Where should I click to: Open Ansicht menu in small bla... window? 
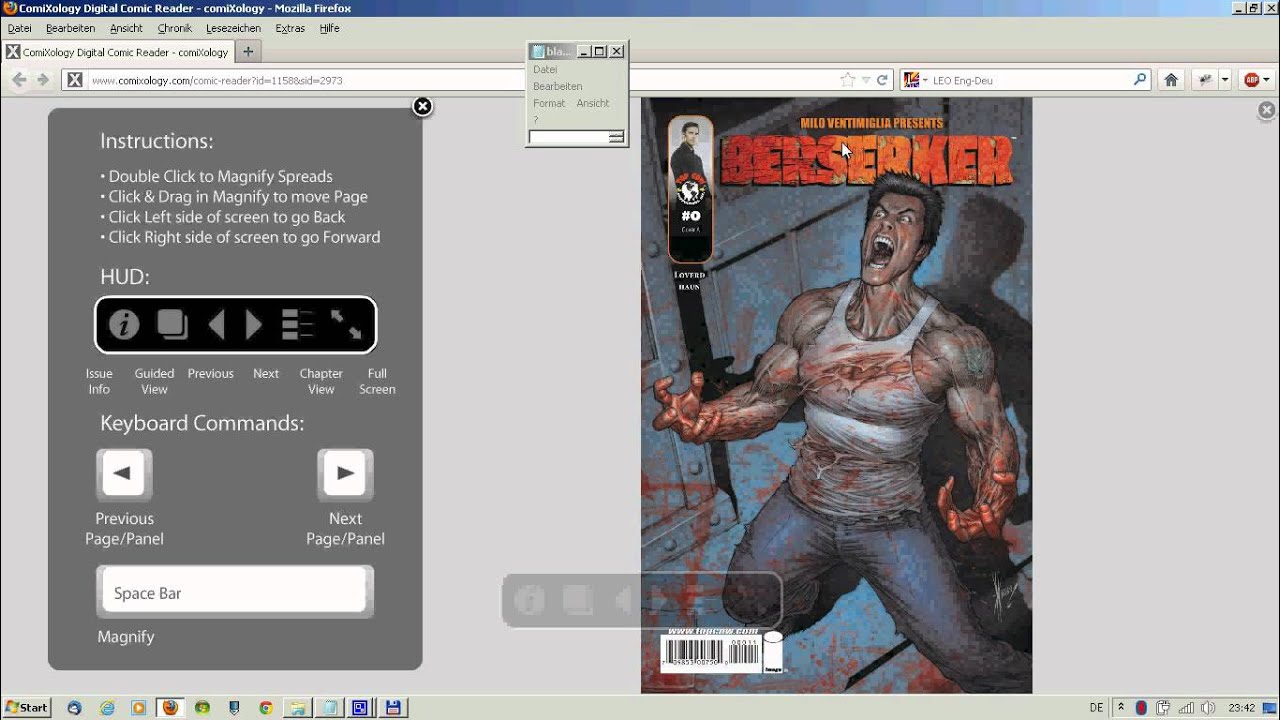coord(593,103)
